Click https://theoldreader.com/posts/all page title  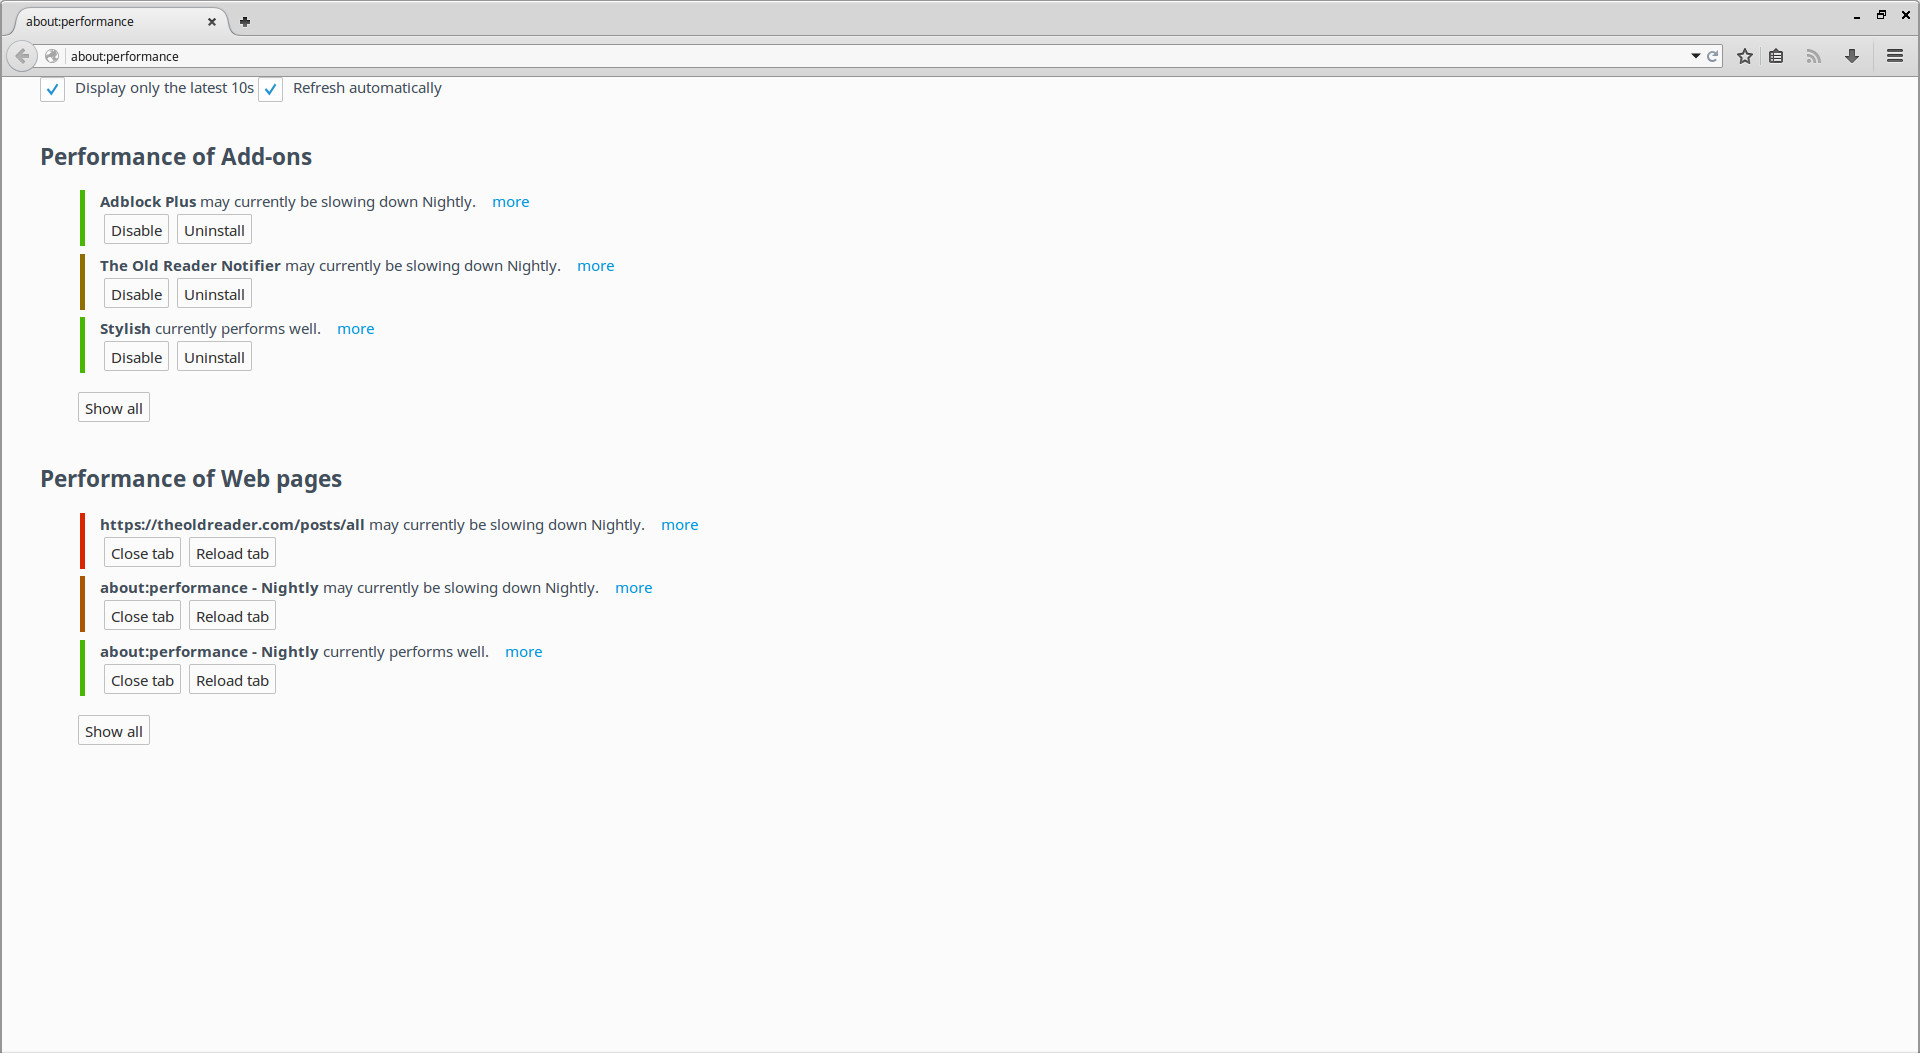pyautogui.click(x=232, y=525)
